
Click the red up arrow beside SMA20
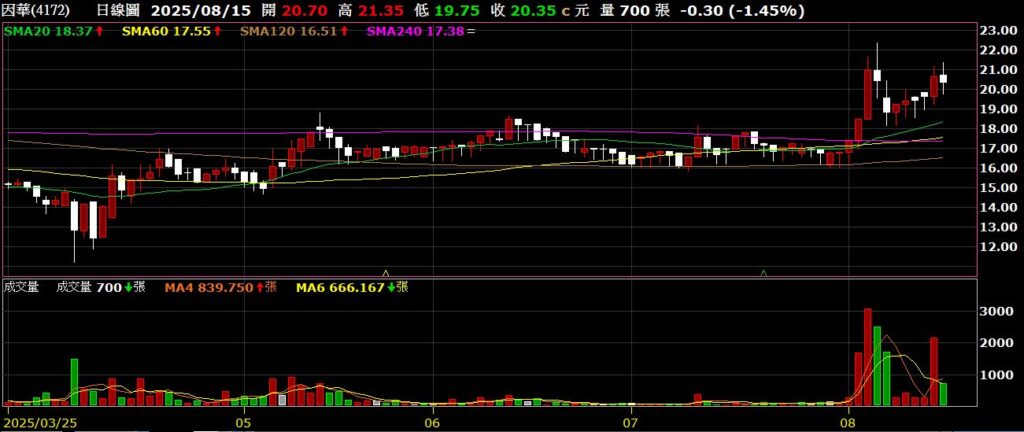100,32
